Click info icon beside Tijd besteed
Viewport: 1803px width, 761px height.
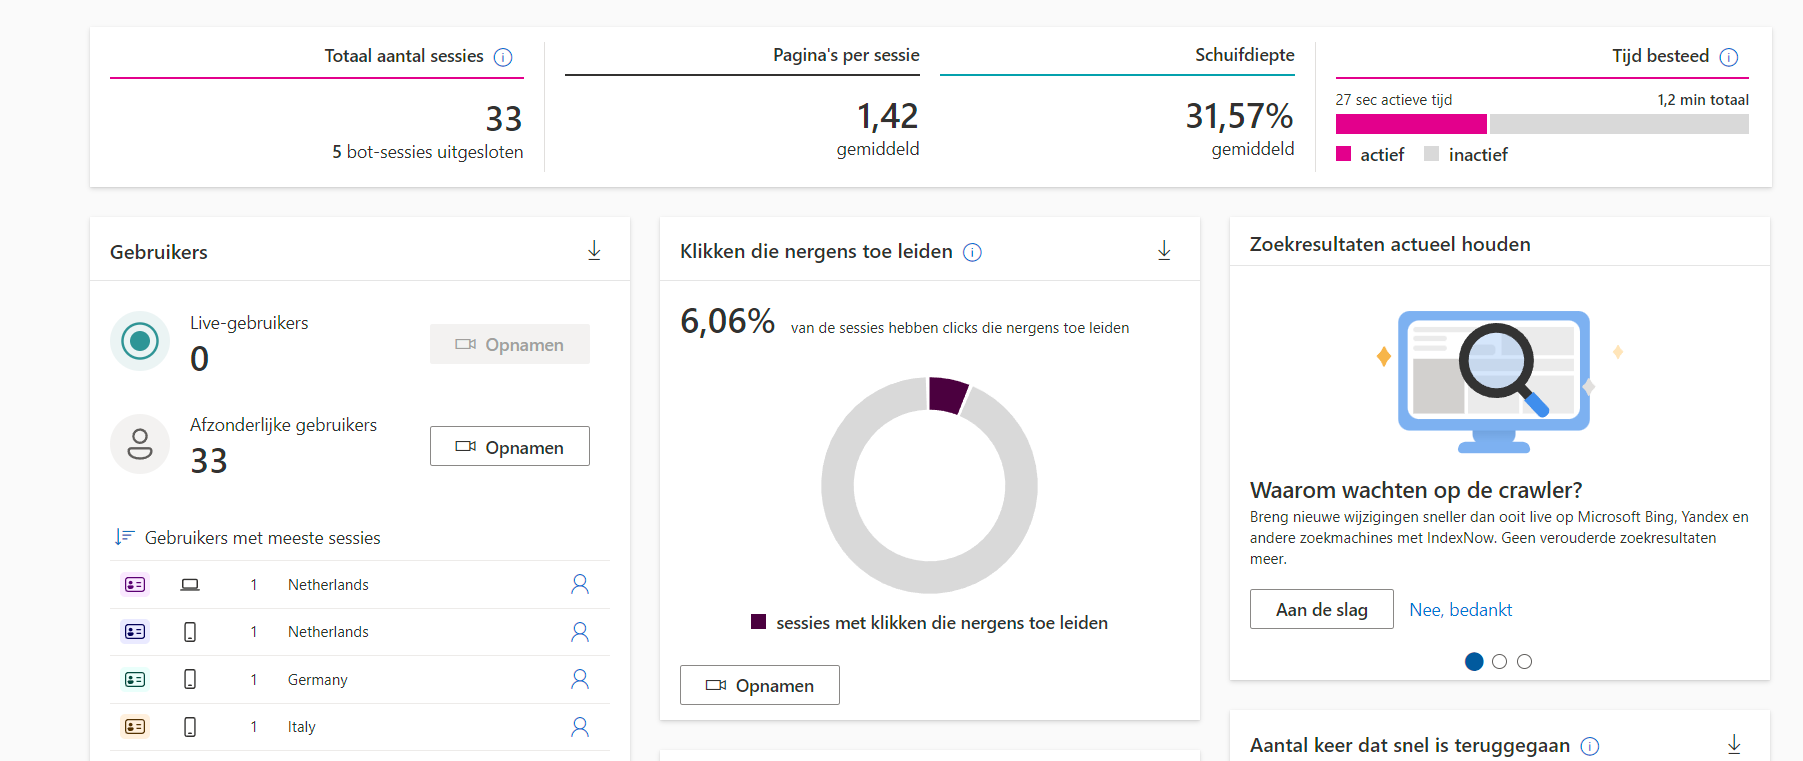1728,57
